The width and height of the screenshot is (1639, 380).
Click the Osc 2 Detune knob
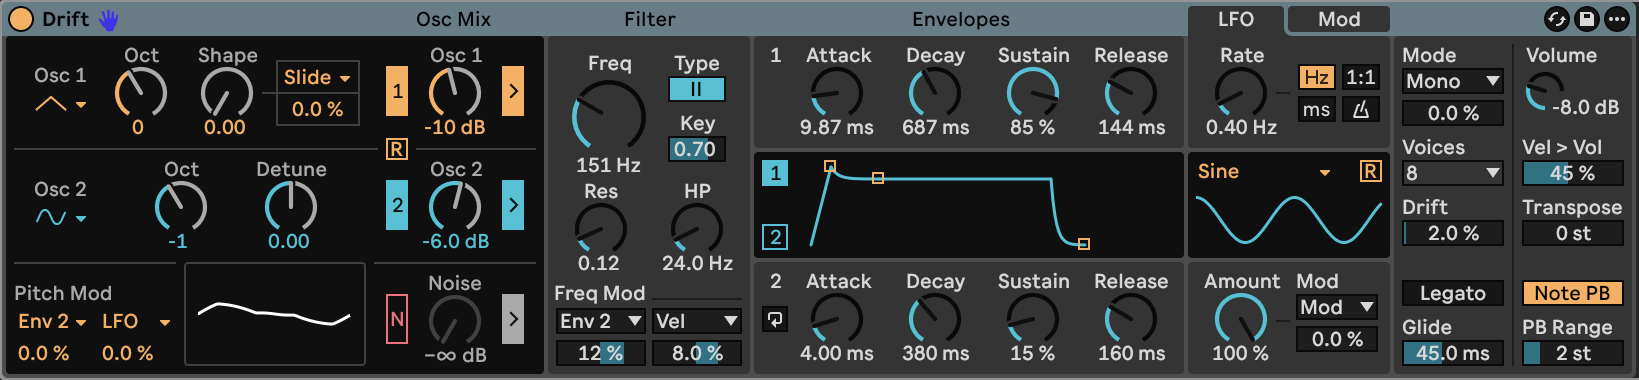pos(290,207)
